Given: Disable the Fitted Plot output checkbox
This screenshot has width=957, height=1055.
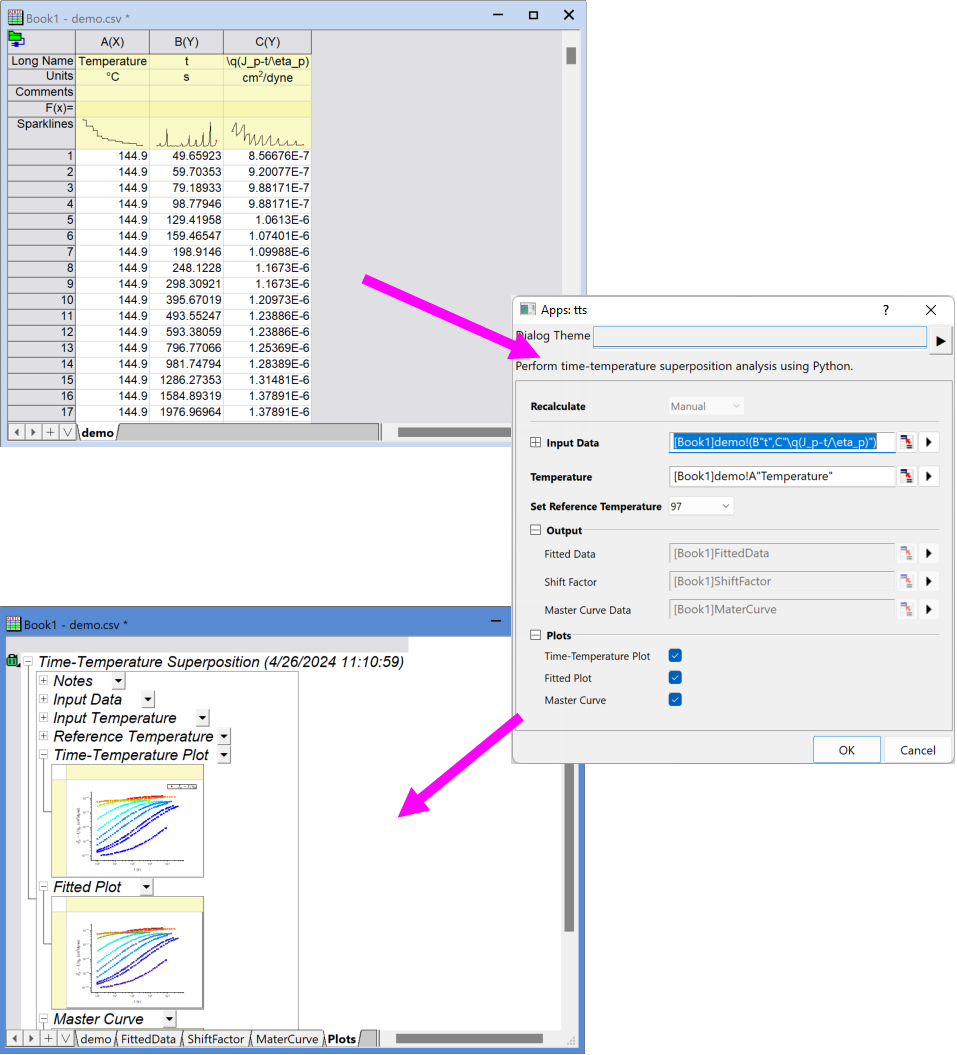Looking at the screenshot, I should pyautogui.click(x=675, y=677).
